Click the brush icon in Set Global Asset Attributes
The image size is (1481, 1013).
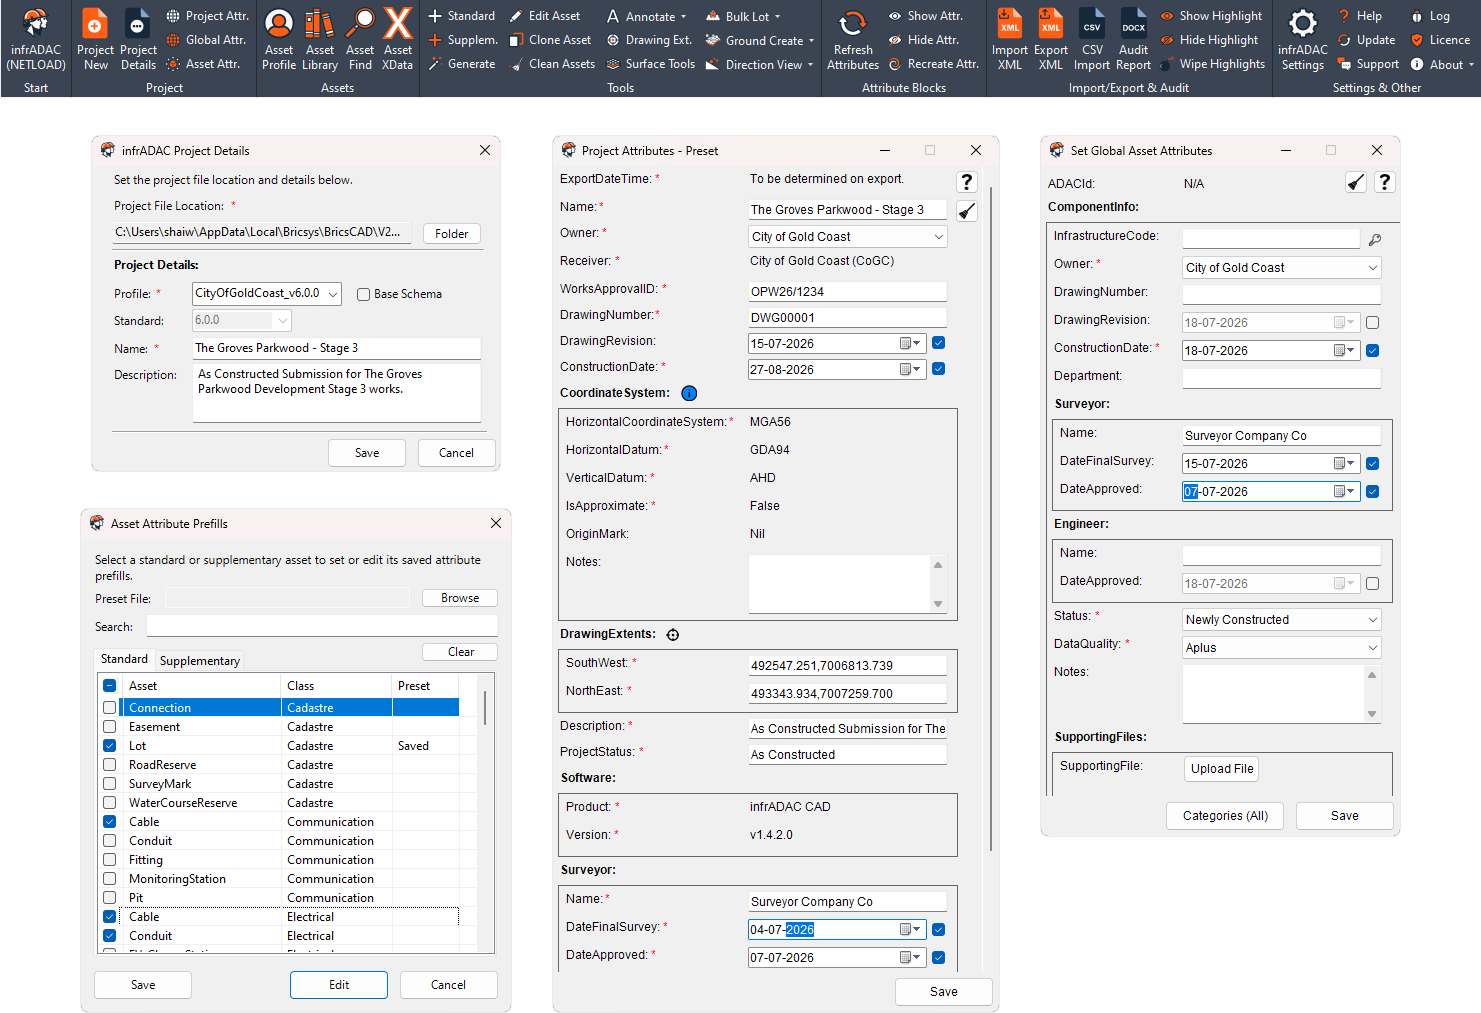click(x=1355, y=182)
